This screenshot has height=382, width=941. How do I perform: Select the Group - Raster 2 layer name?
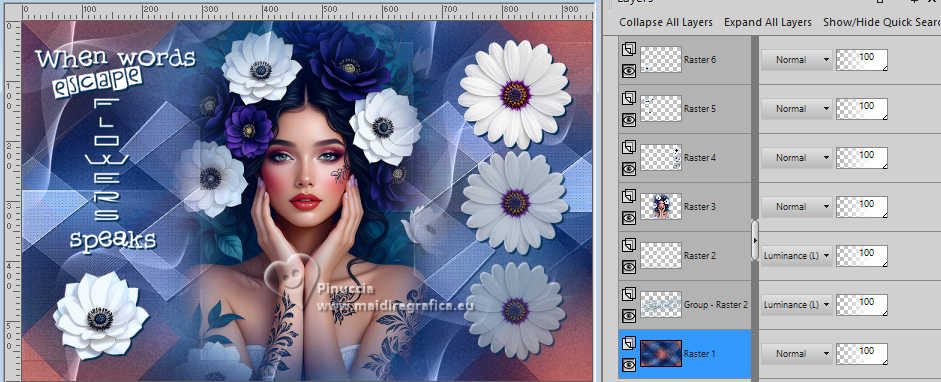click(x=716, y=305)
